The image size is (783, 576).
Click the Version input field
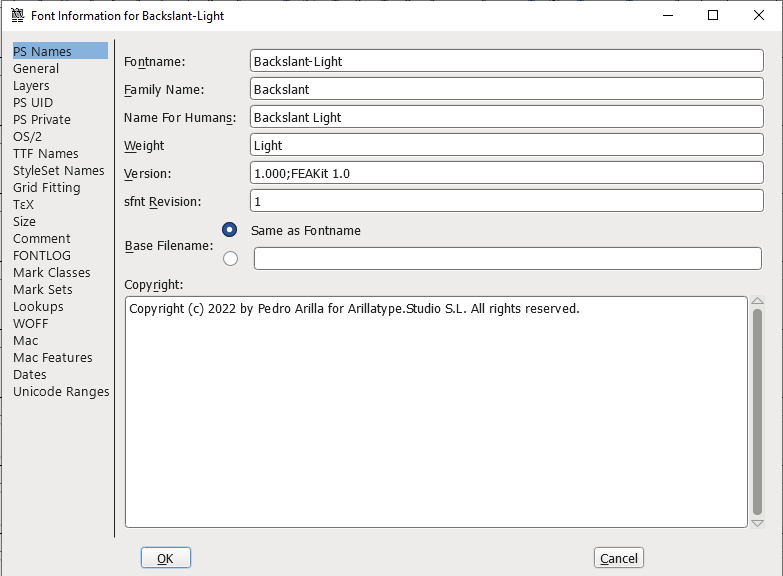pos(506,173)
